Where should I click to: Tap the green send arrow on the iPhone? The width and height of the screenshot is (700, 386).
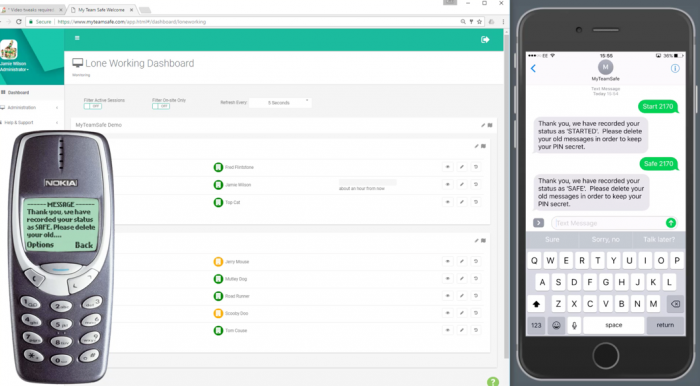671,223
